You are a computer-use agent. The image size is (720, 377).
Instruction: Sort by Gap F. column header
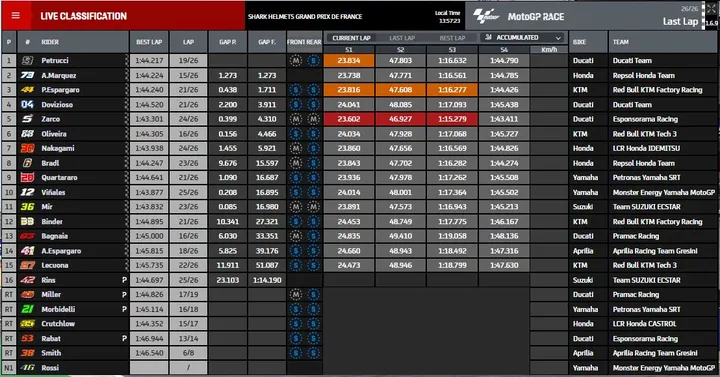pyautogui.click(x=267, y=42)
